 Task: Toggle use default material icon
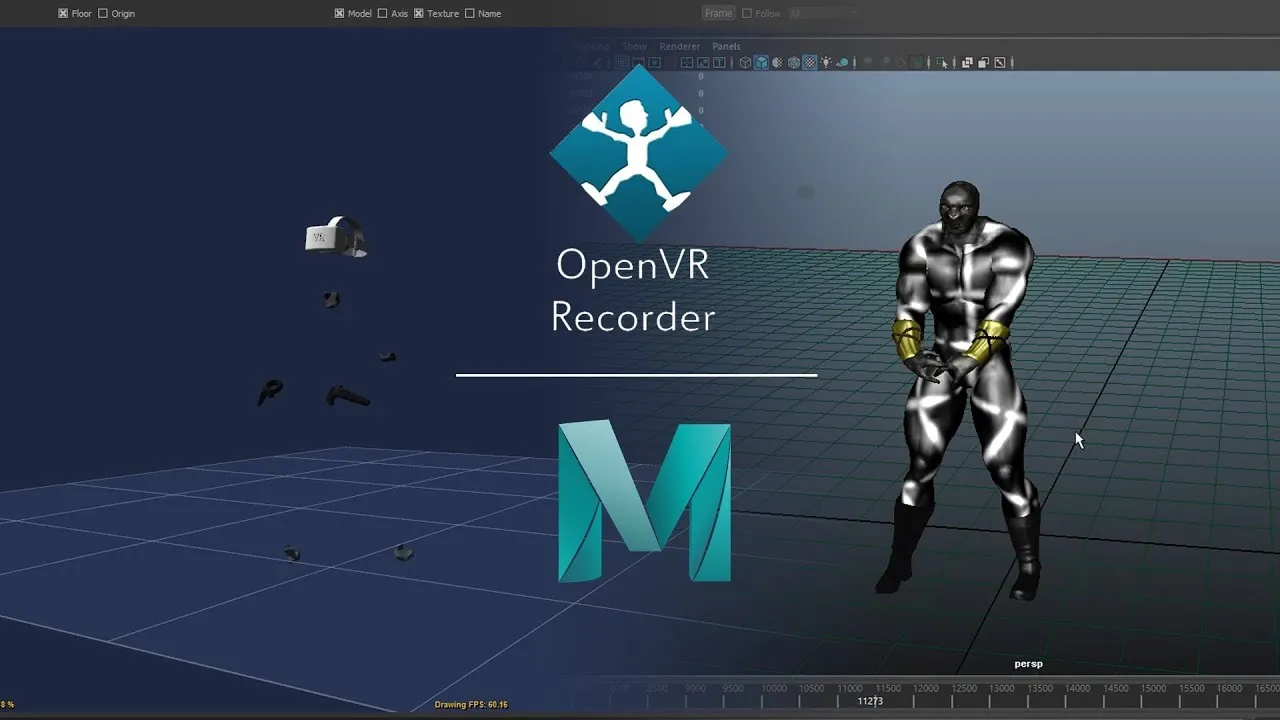tap(777, 62)
